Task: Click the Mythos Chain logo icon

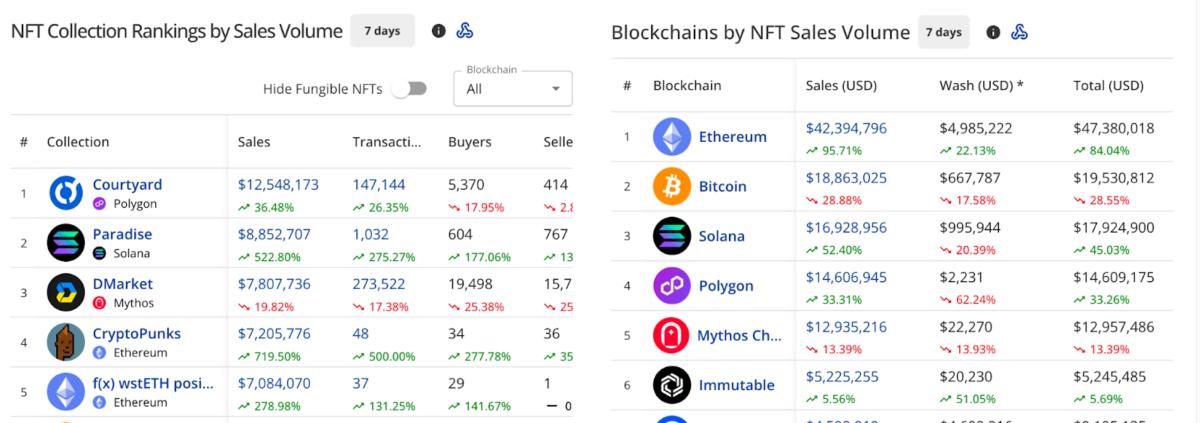Action: pyautogui.click(x=672, y=335)
